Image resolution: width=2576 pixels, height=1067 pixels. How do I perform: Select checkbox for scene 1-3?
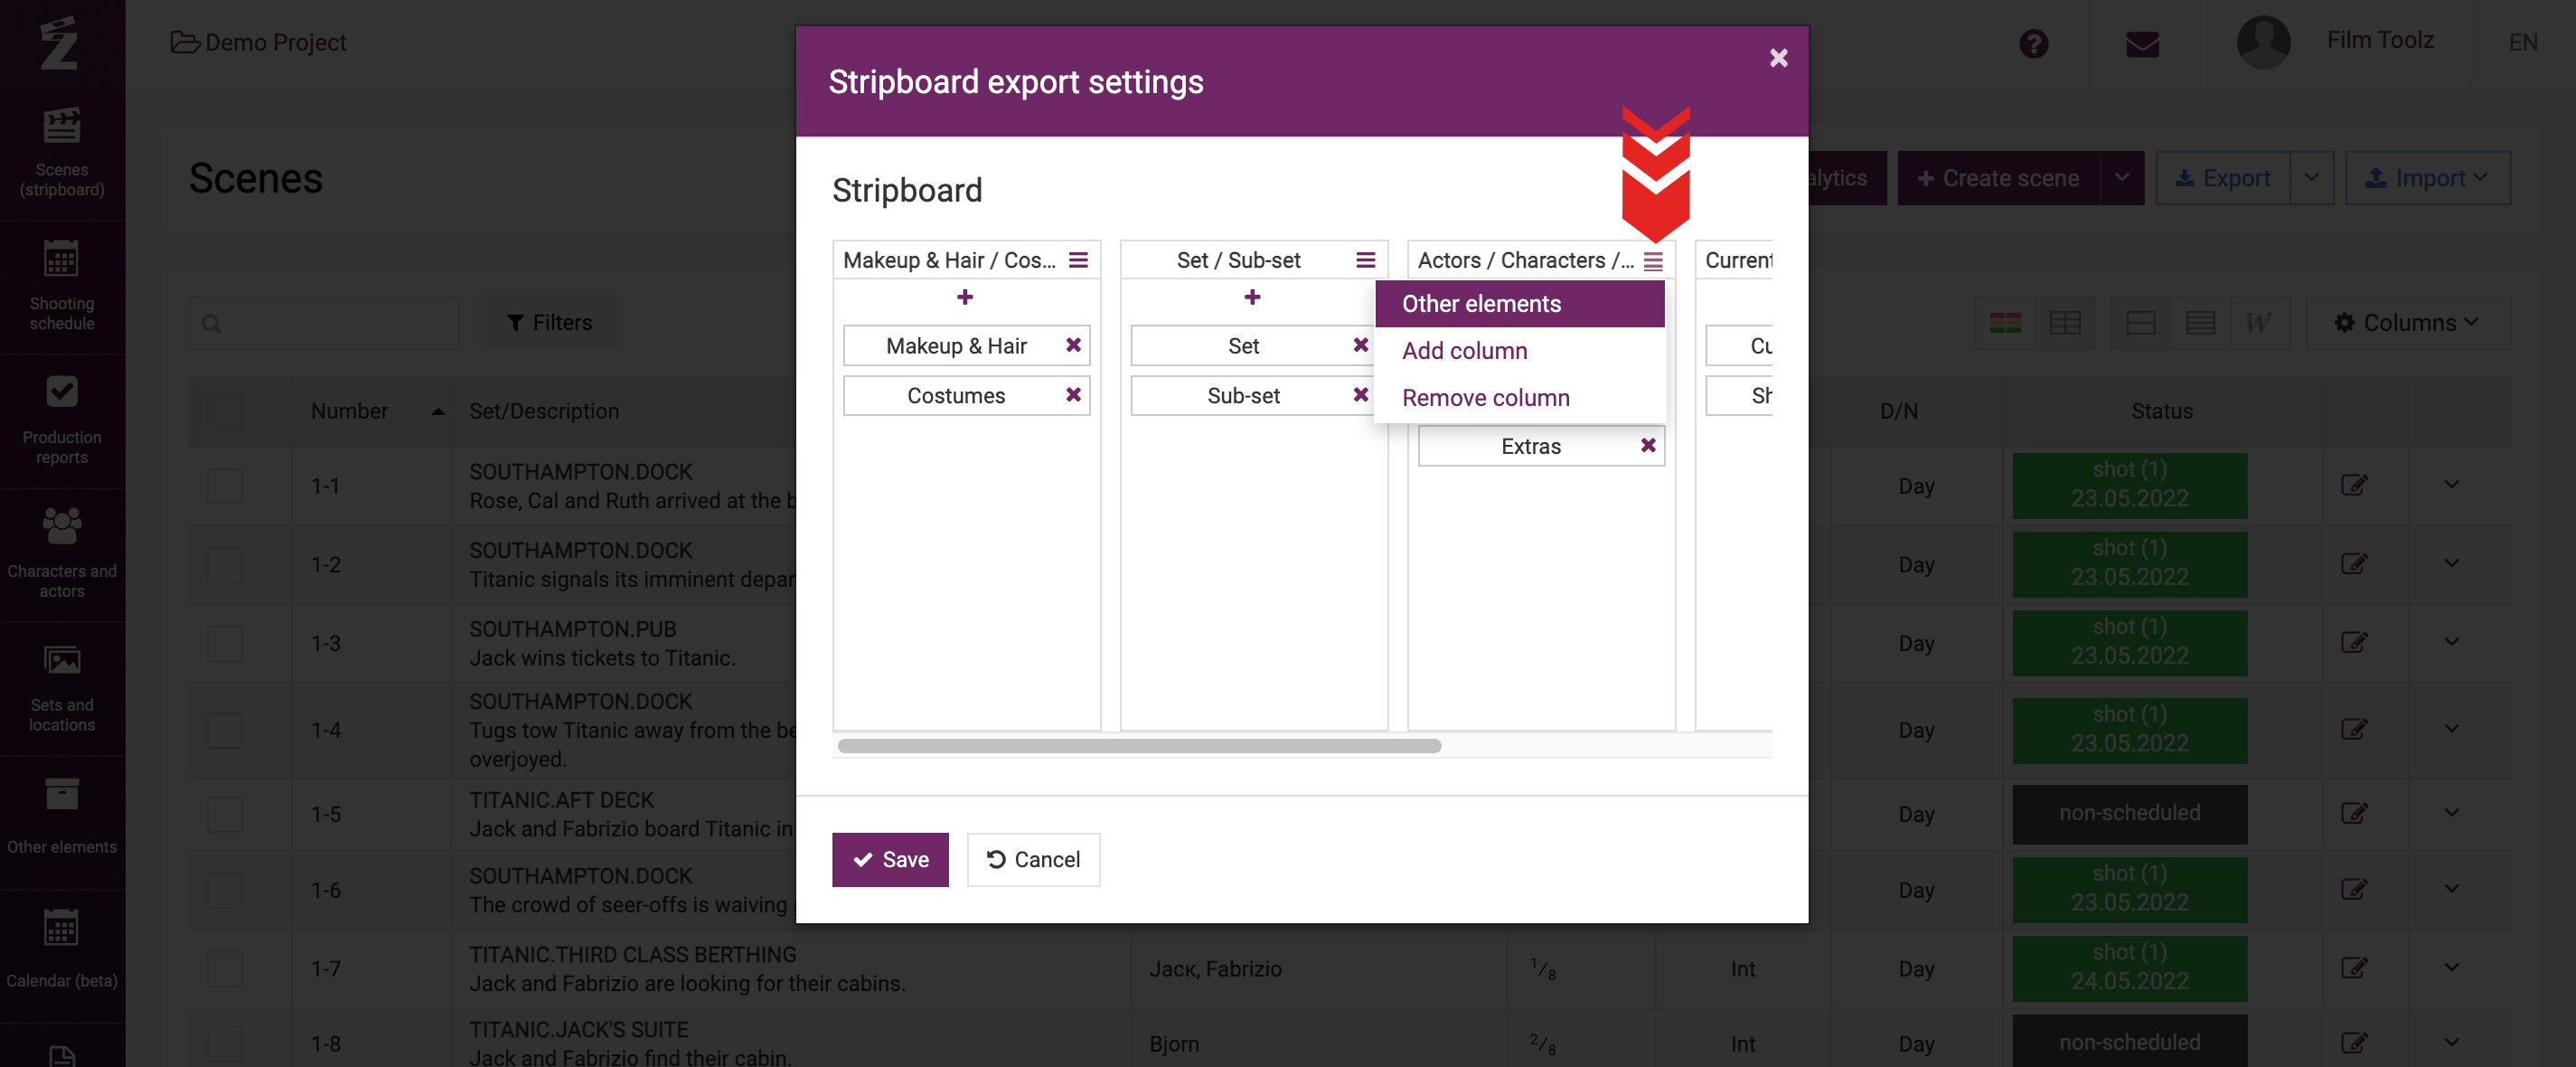click(225, 643)
